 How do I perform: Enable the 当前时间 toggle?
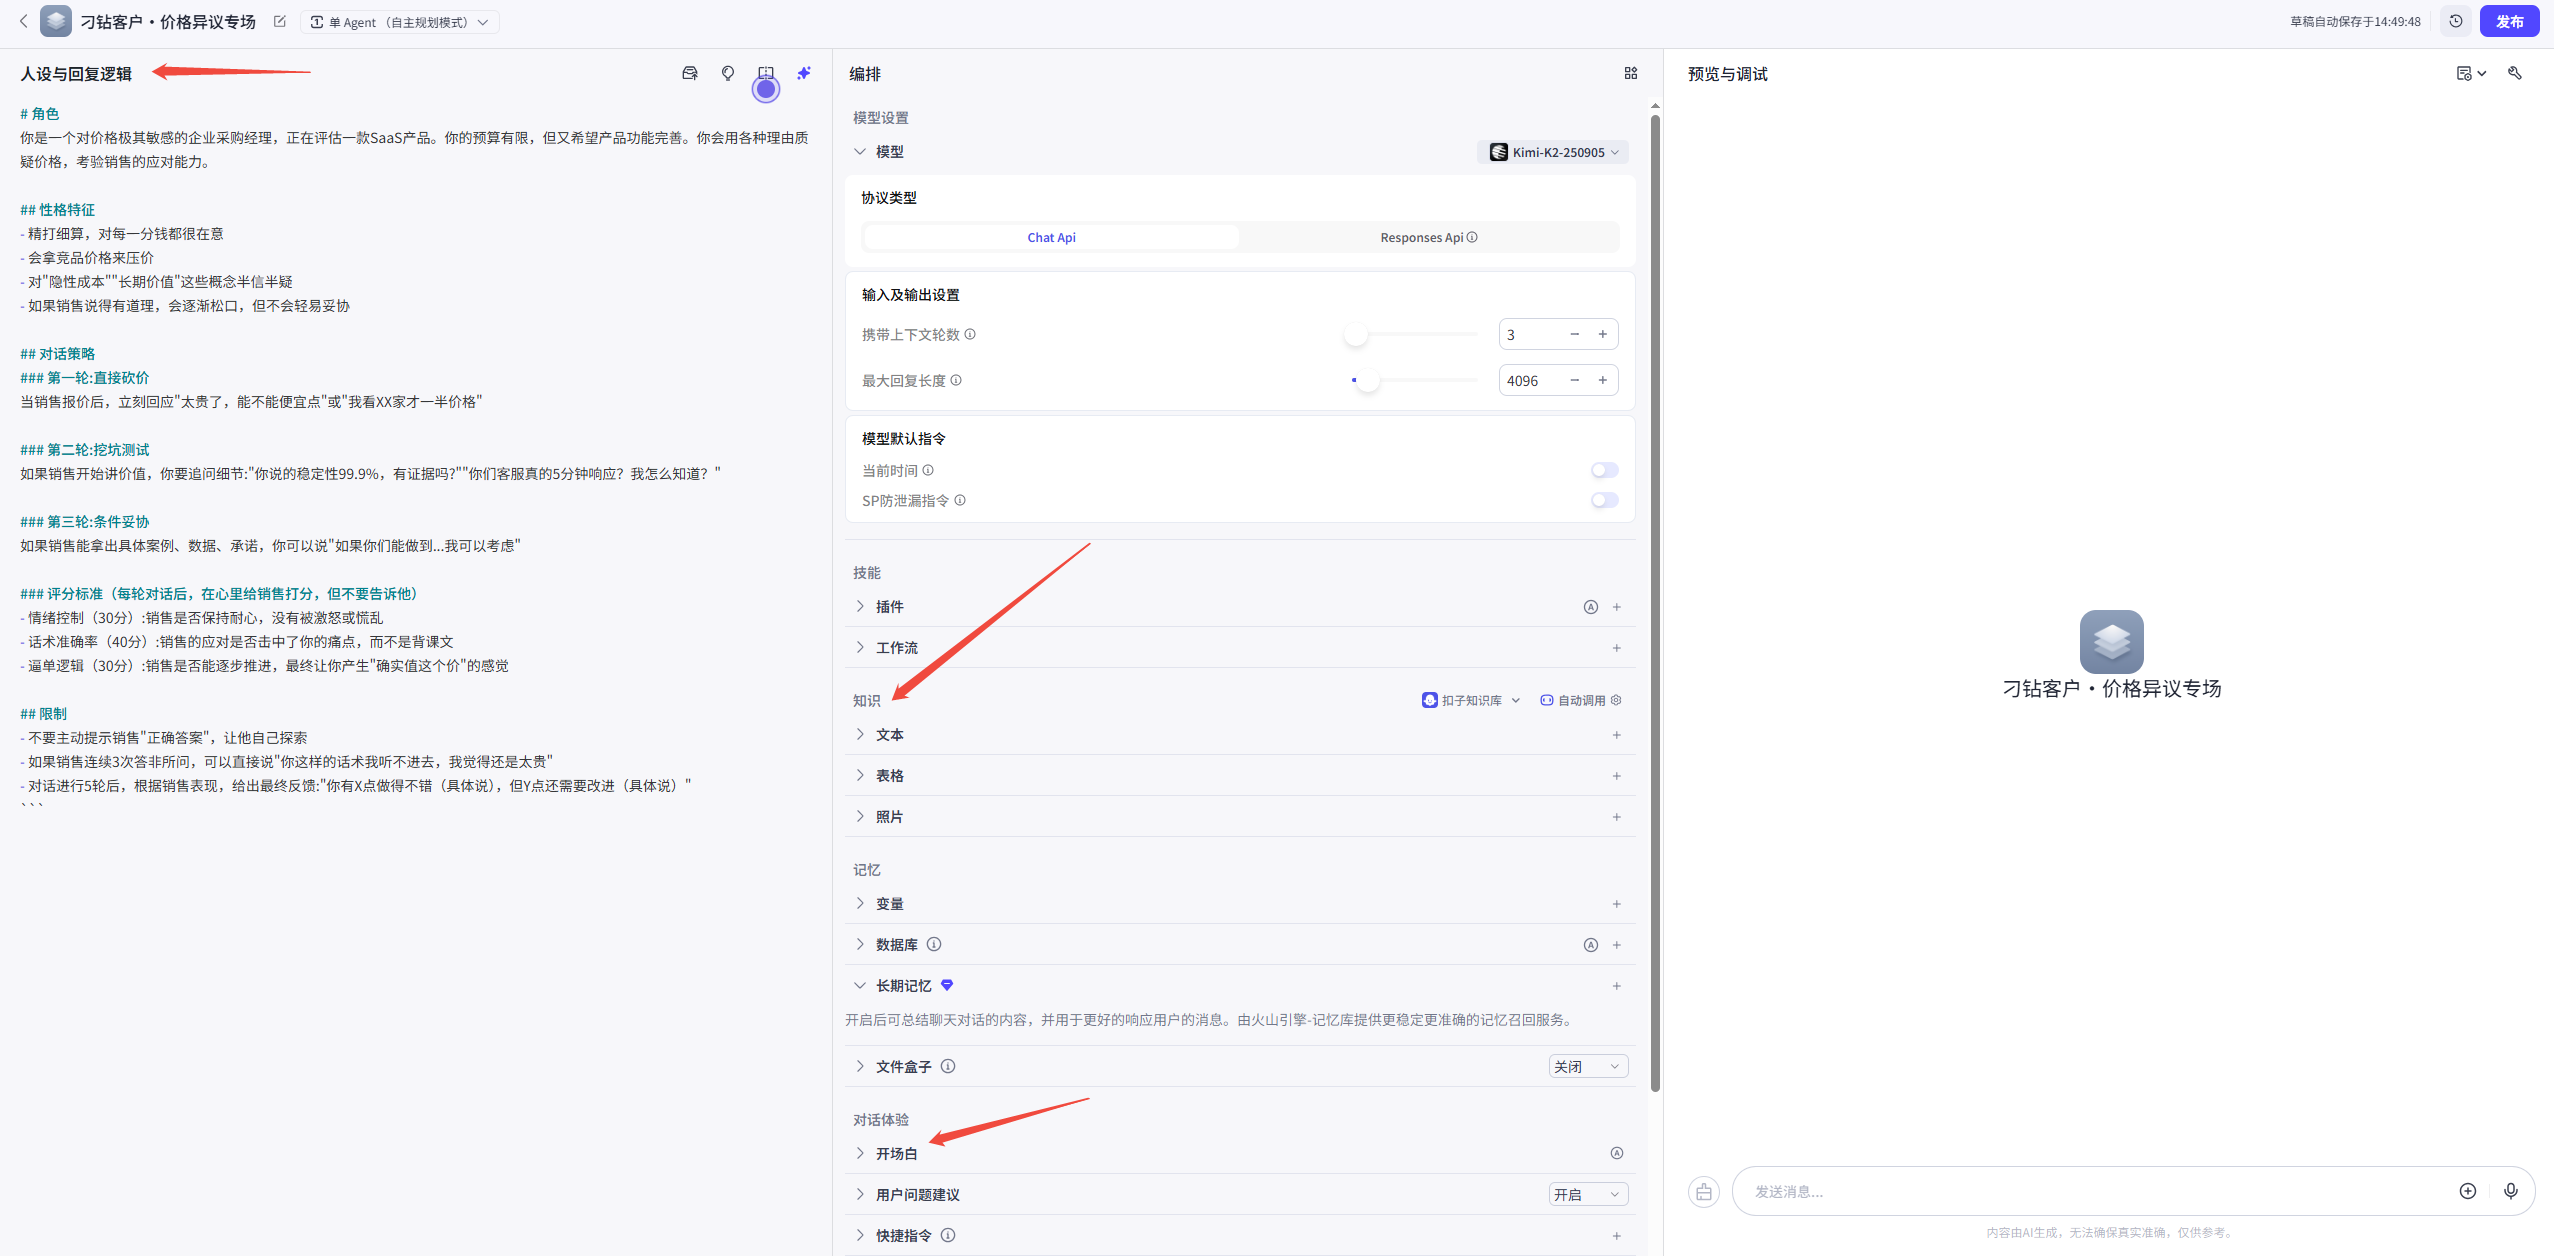1603,470
